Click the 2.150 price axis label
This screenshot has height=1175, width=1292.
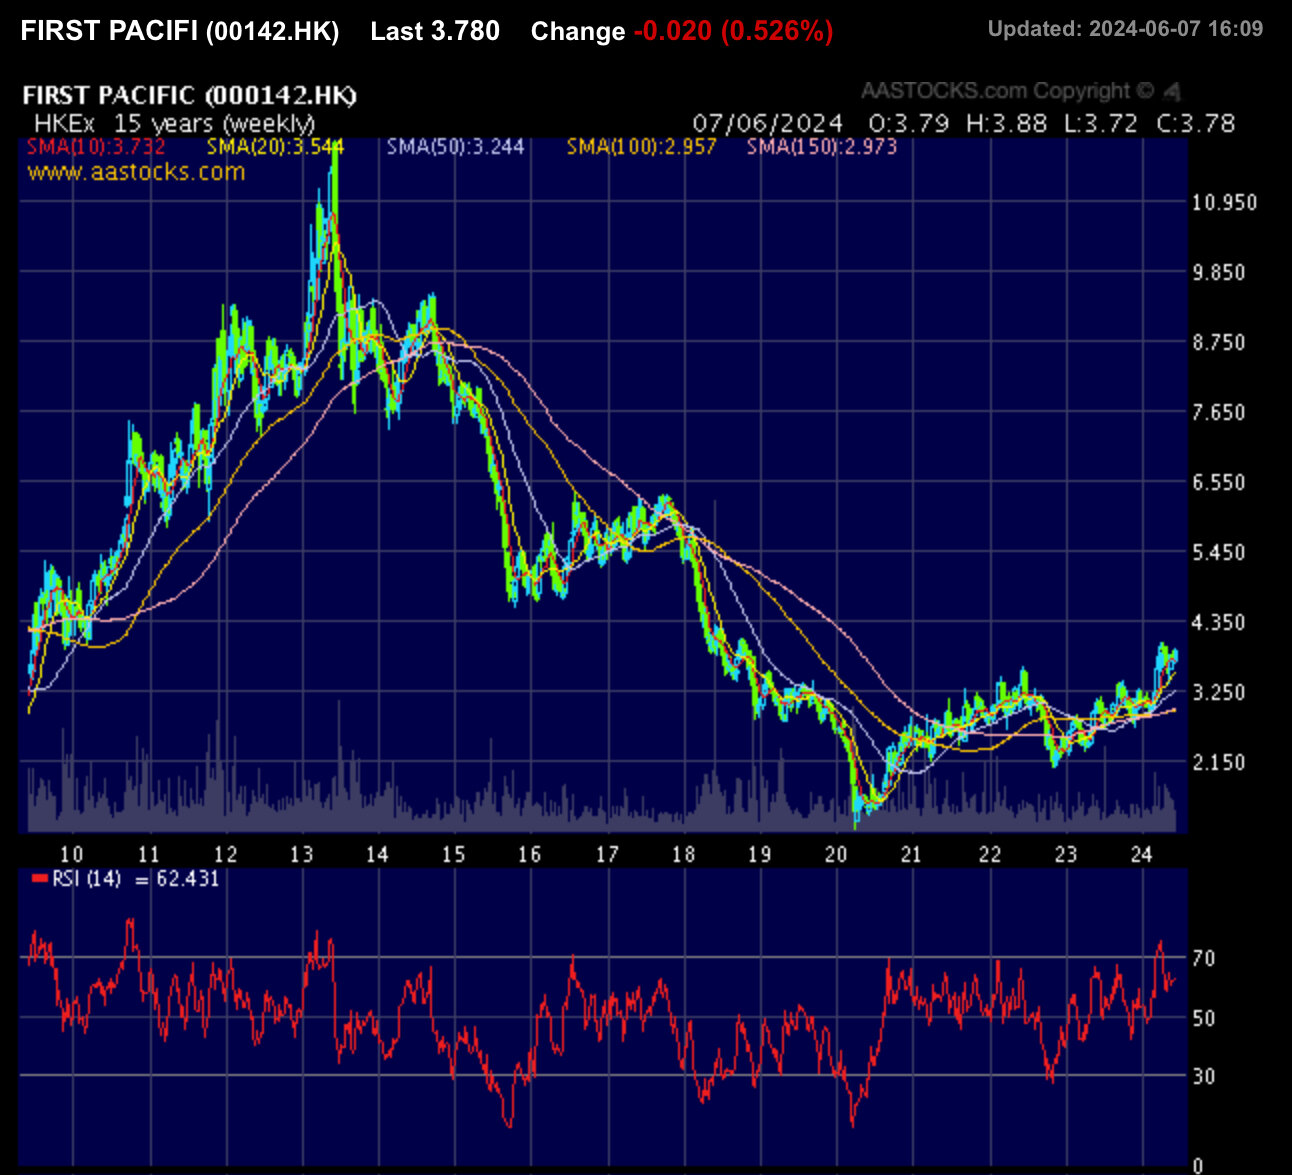(x=1219, y=762)
